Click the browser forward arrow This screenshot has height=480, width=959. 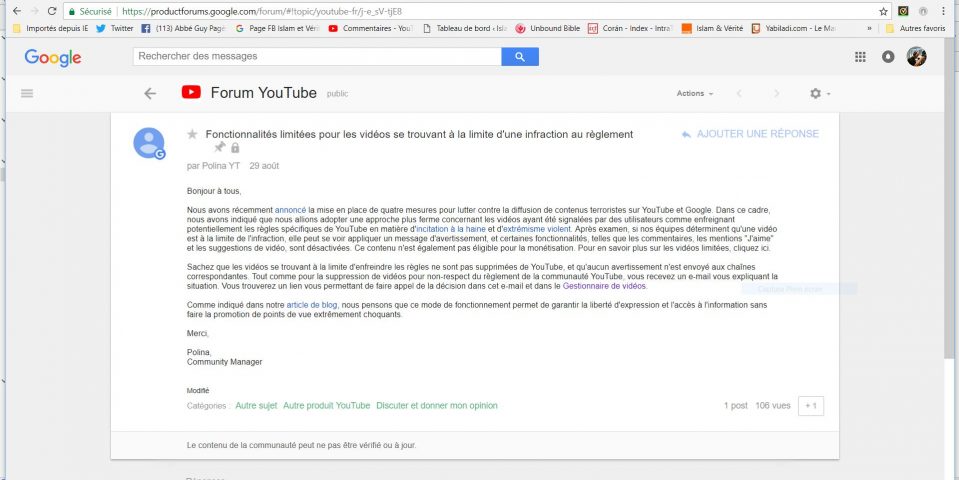[x=34, y=11]
